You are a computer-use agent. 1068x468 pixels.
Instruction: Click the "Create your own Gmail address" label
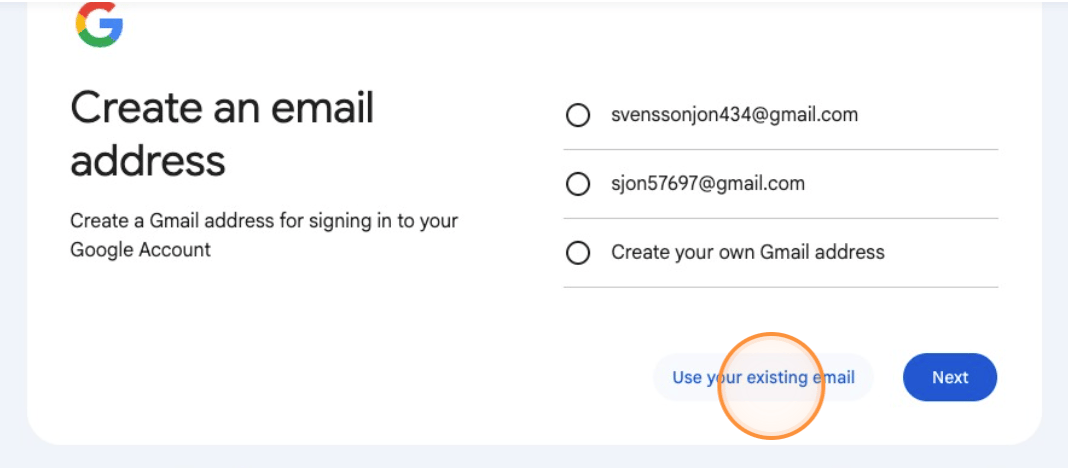748,252
